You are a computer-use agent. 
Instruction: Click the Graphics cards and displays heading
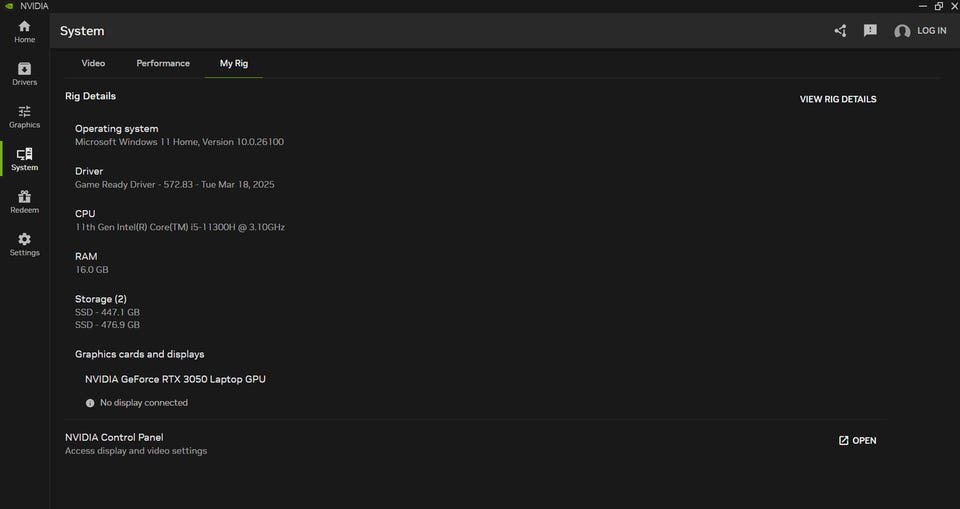(140, 354)
